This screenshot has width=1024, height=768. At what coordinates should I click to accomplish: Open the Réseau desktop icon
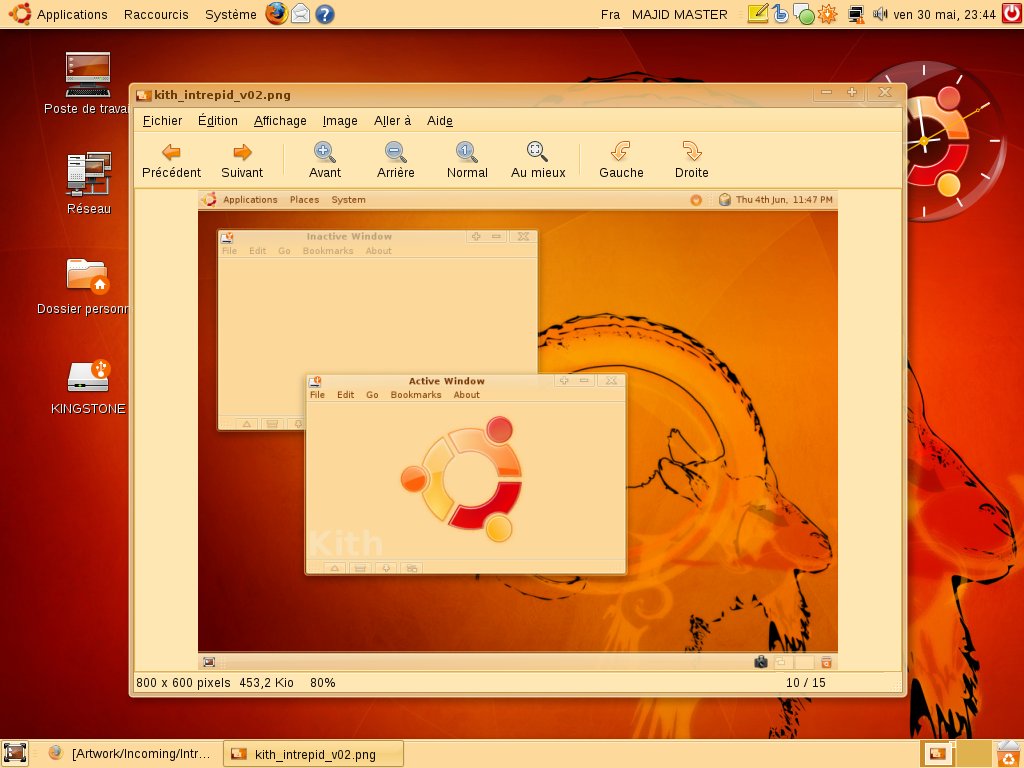89,183
